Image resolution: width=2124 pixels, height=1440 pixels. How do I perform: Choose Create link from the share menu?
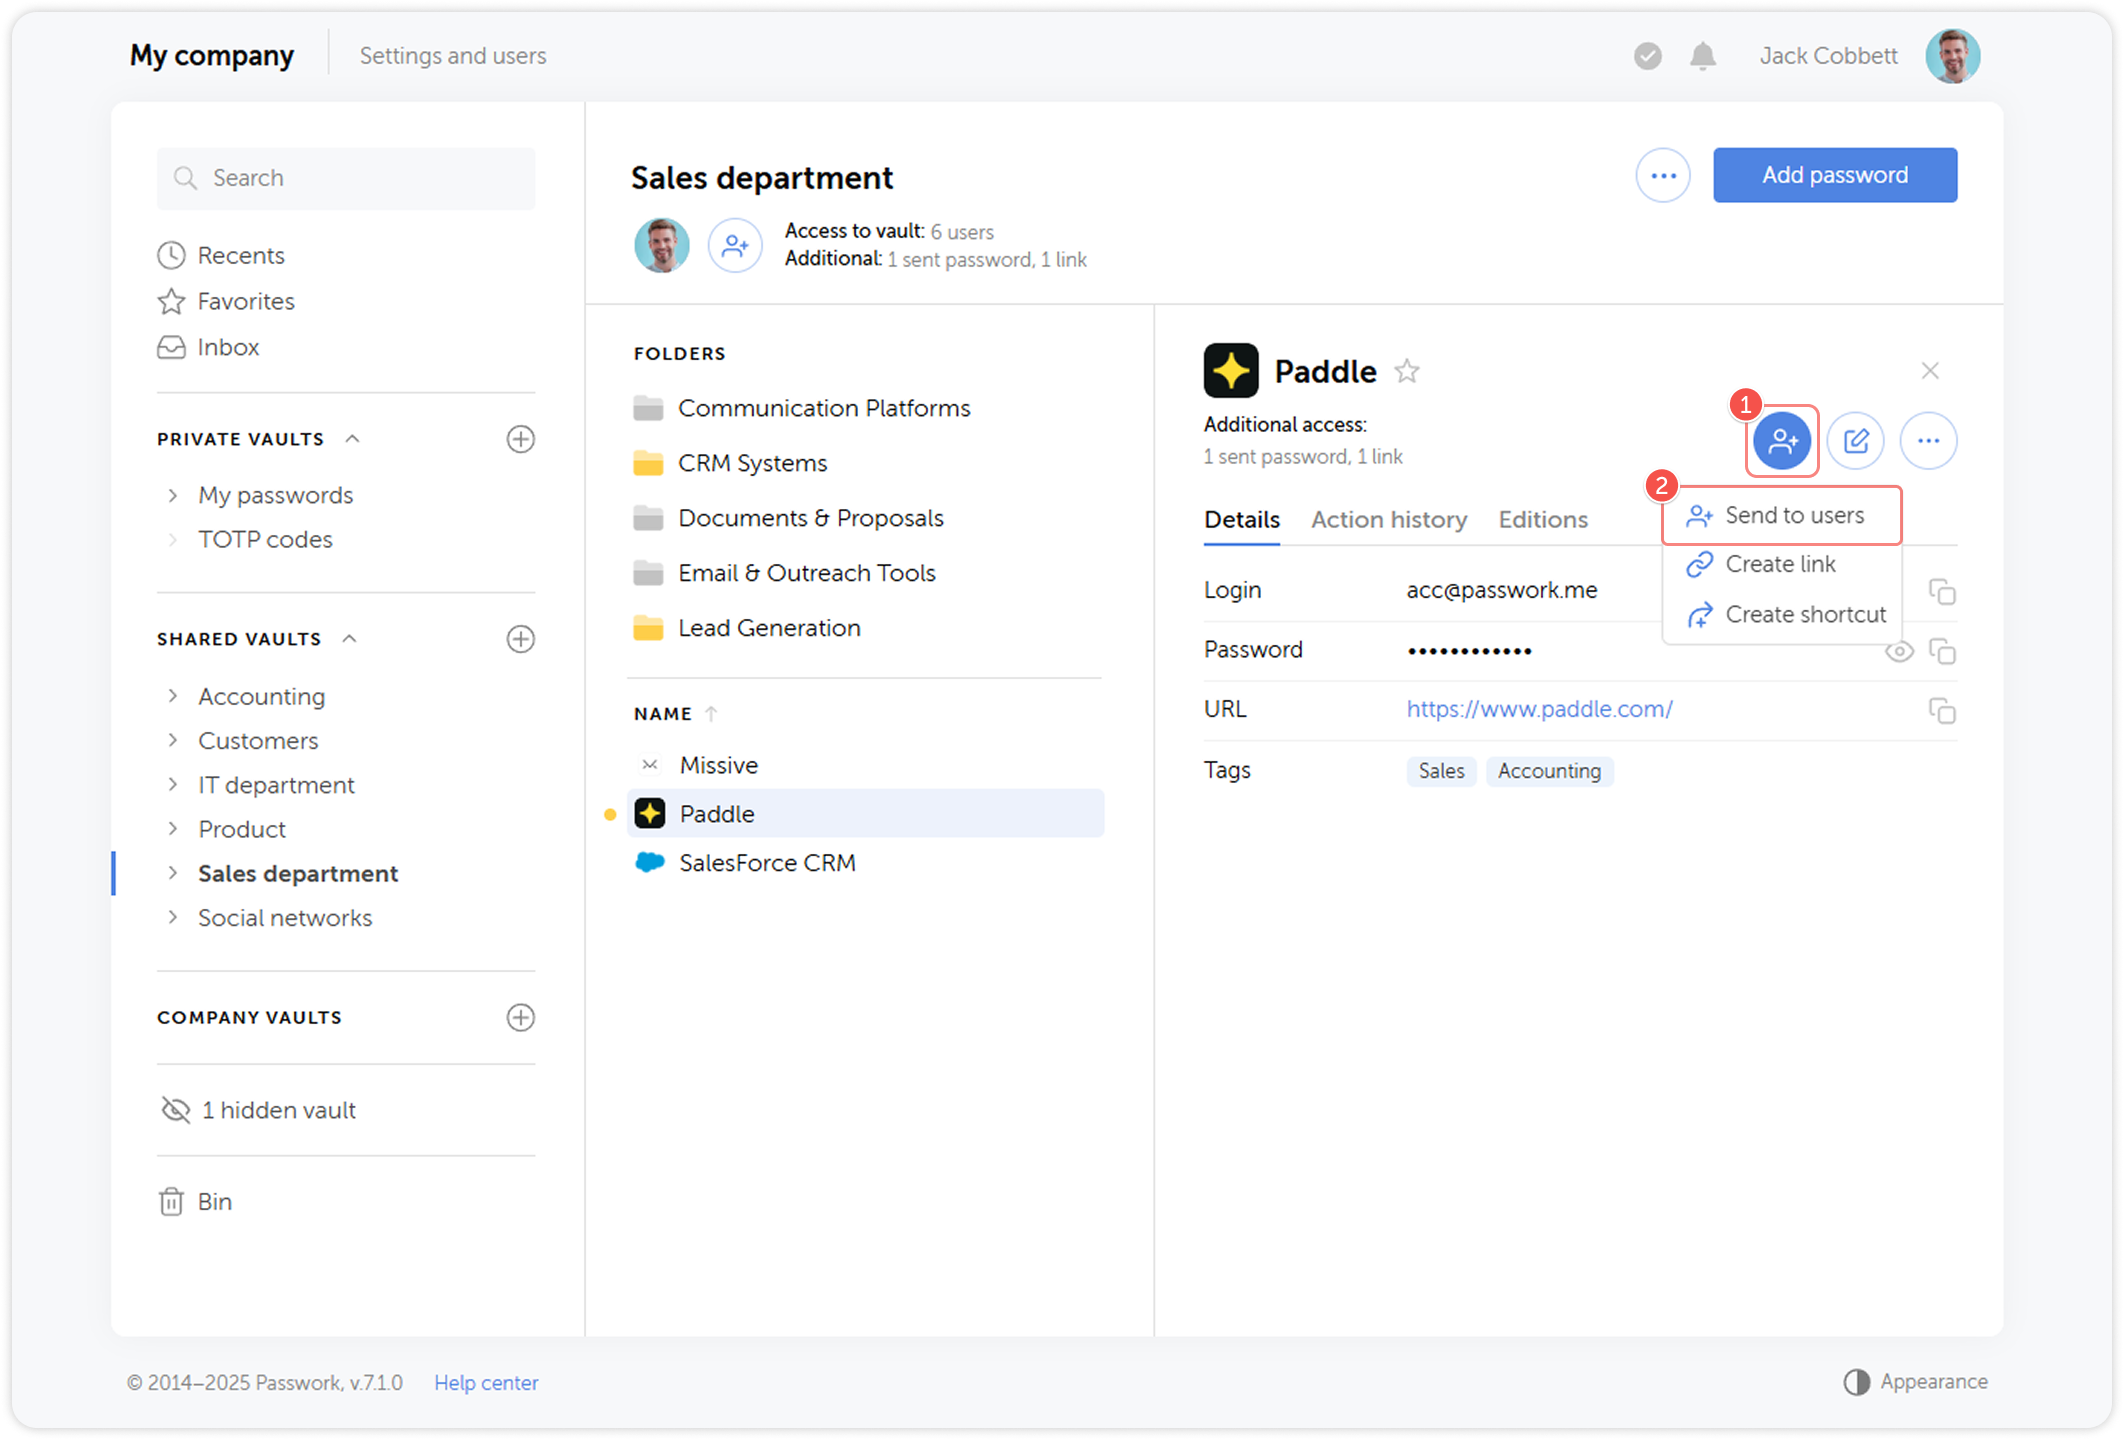pyautogui.click(x=1779, y=564)
